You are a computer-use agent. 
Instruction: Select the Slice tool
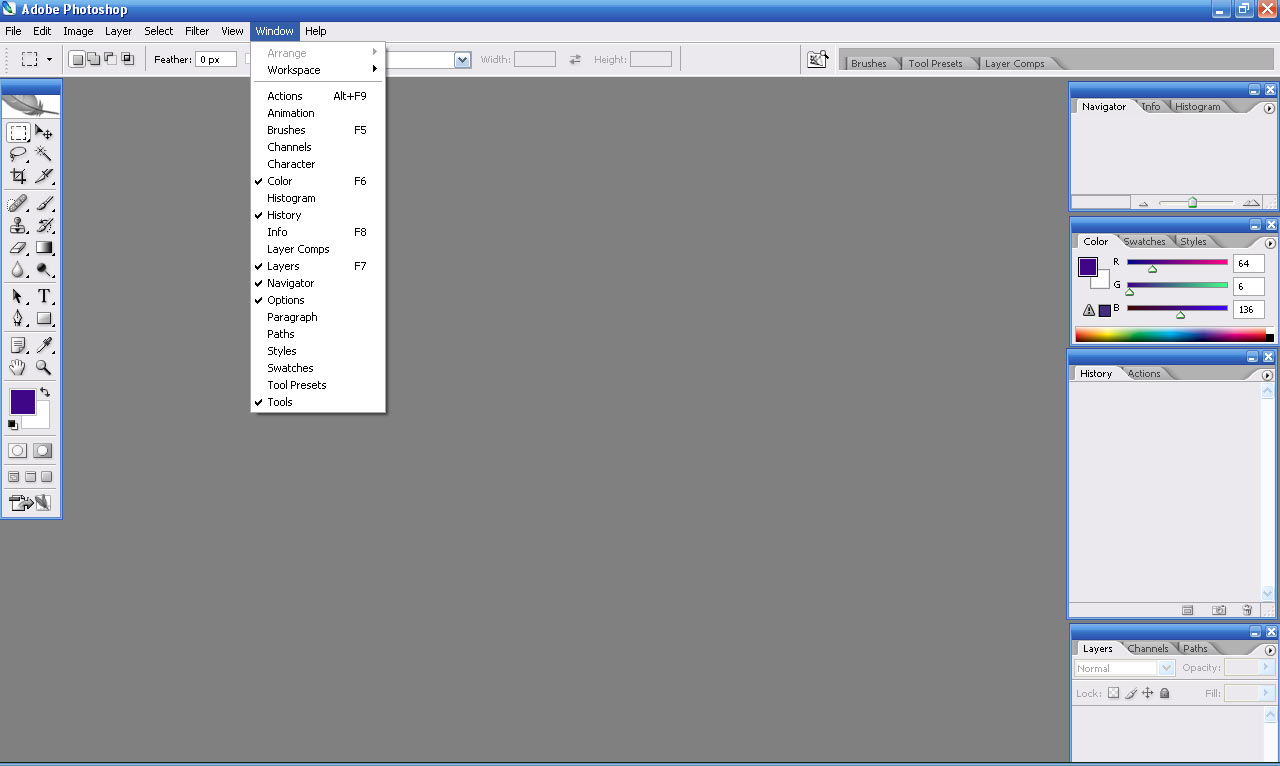(x=44, y=176)
